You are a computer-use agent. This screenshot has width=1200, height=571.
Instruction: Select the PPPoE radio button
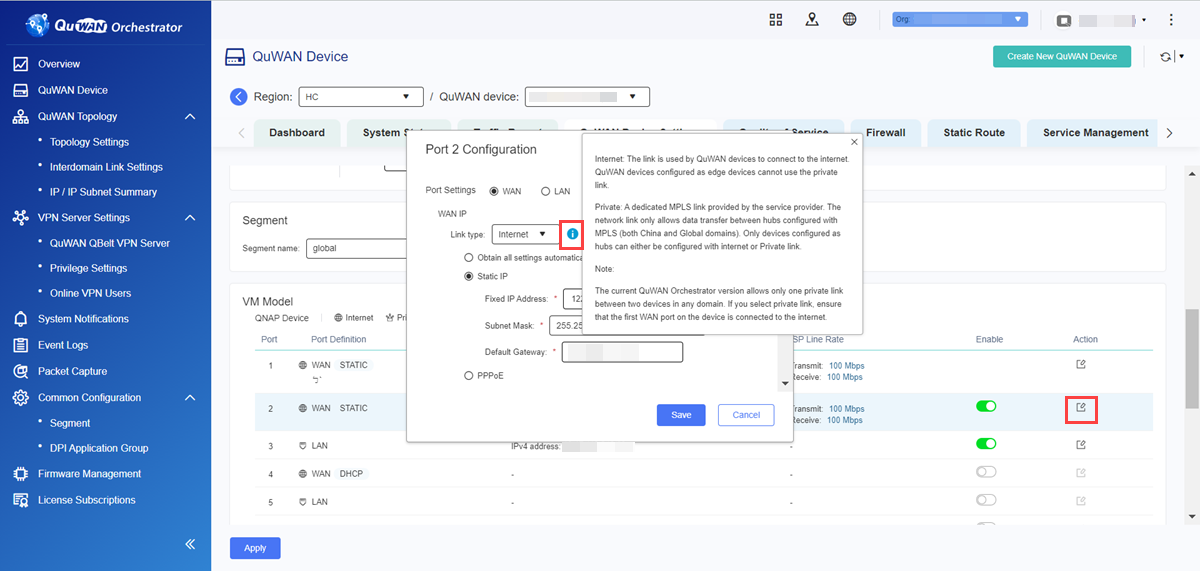[469, 376]
